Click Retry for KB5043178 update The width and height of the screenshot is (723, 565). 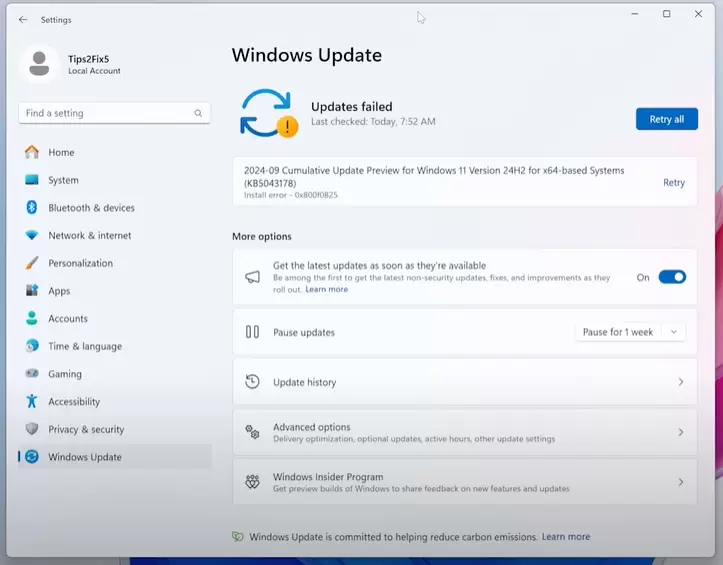(674, 183)
